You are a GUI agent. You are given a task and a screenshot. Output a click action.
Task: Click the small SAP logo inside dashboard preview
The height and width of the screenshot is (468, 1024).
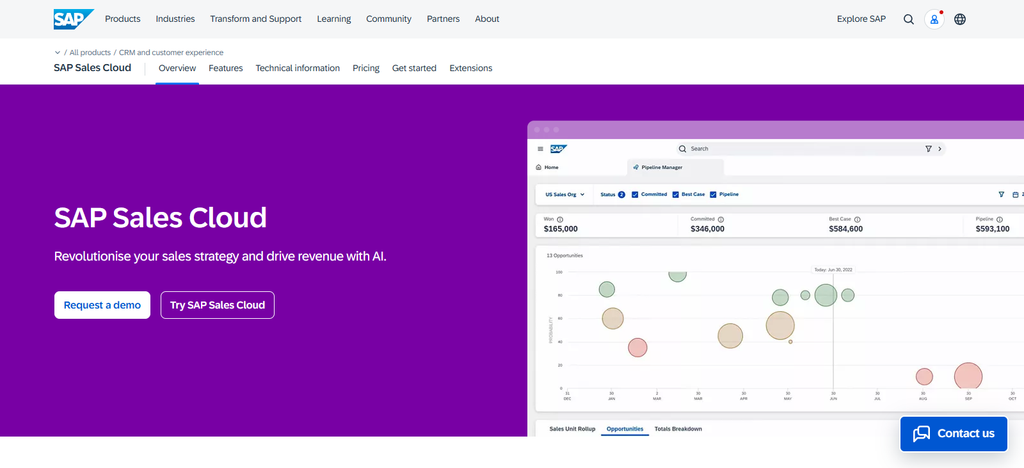[x=558, y=149]
